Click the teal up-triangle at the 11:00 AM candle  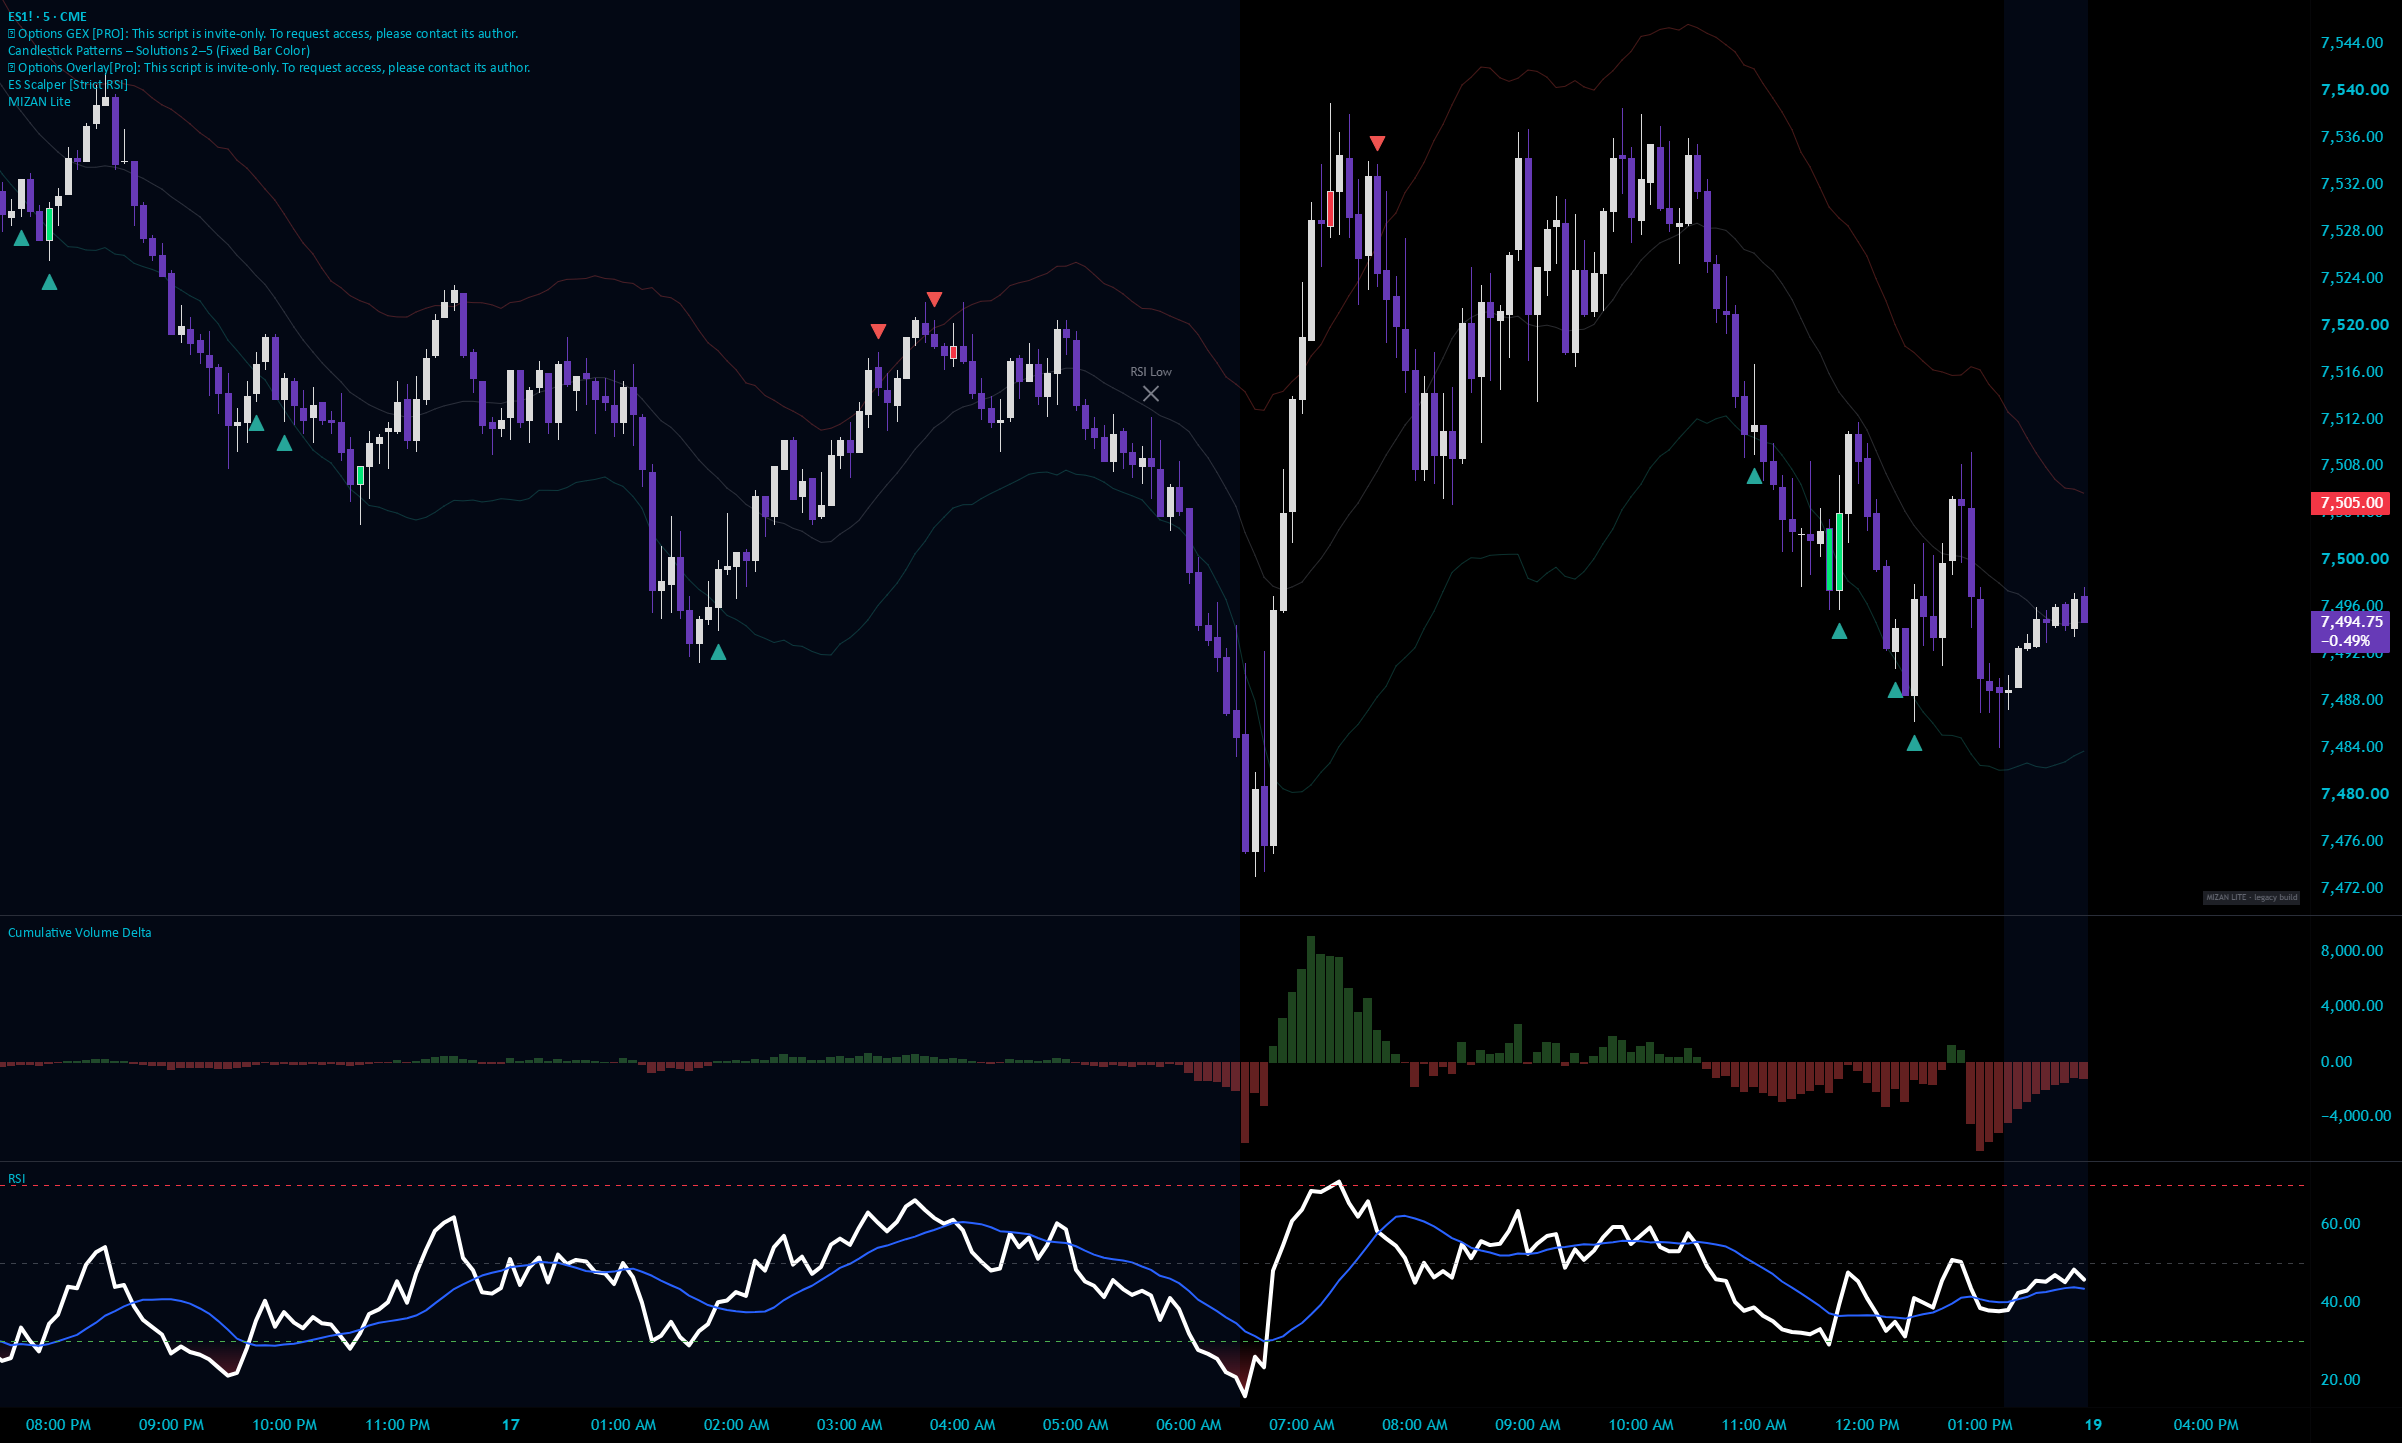1754,476
